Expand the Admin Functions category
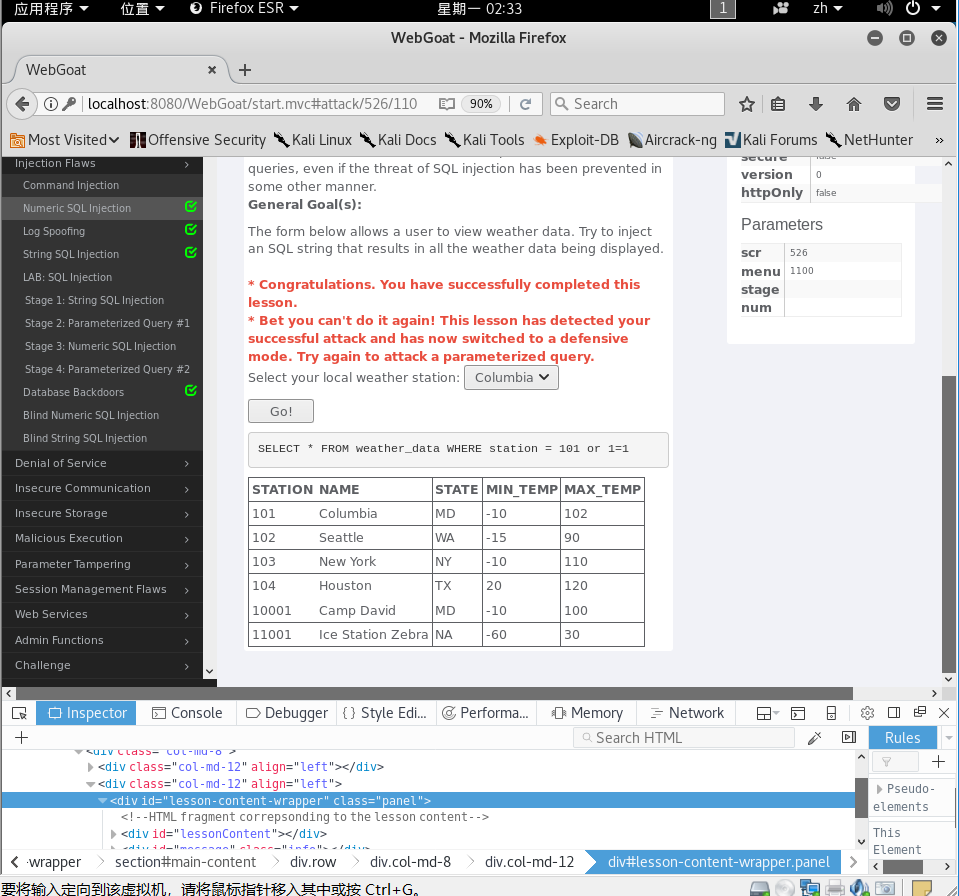The image size is (959, 896). click(102, 640)
